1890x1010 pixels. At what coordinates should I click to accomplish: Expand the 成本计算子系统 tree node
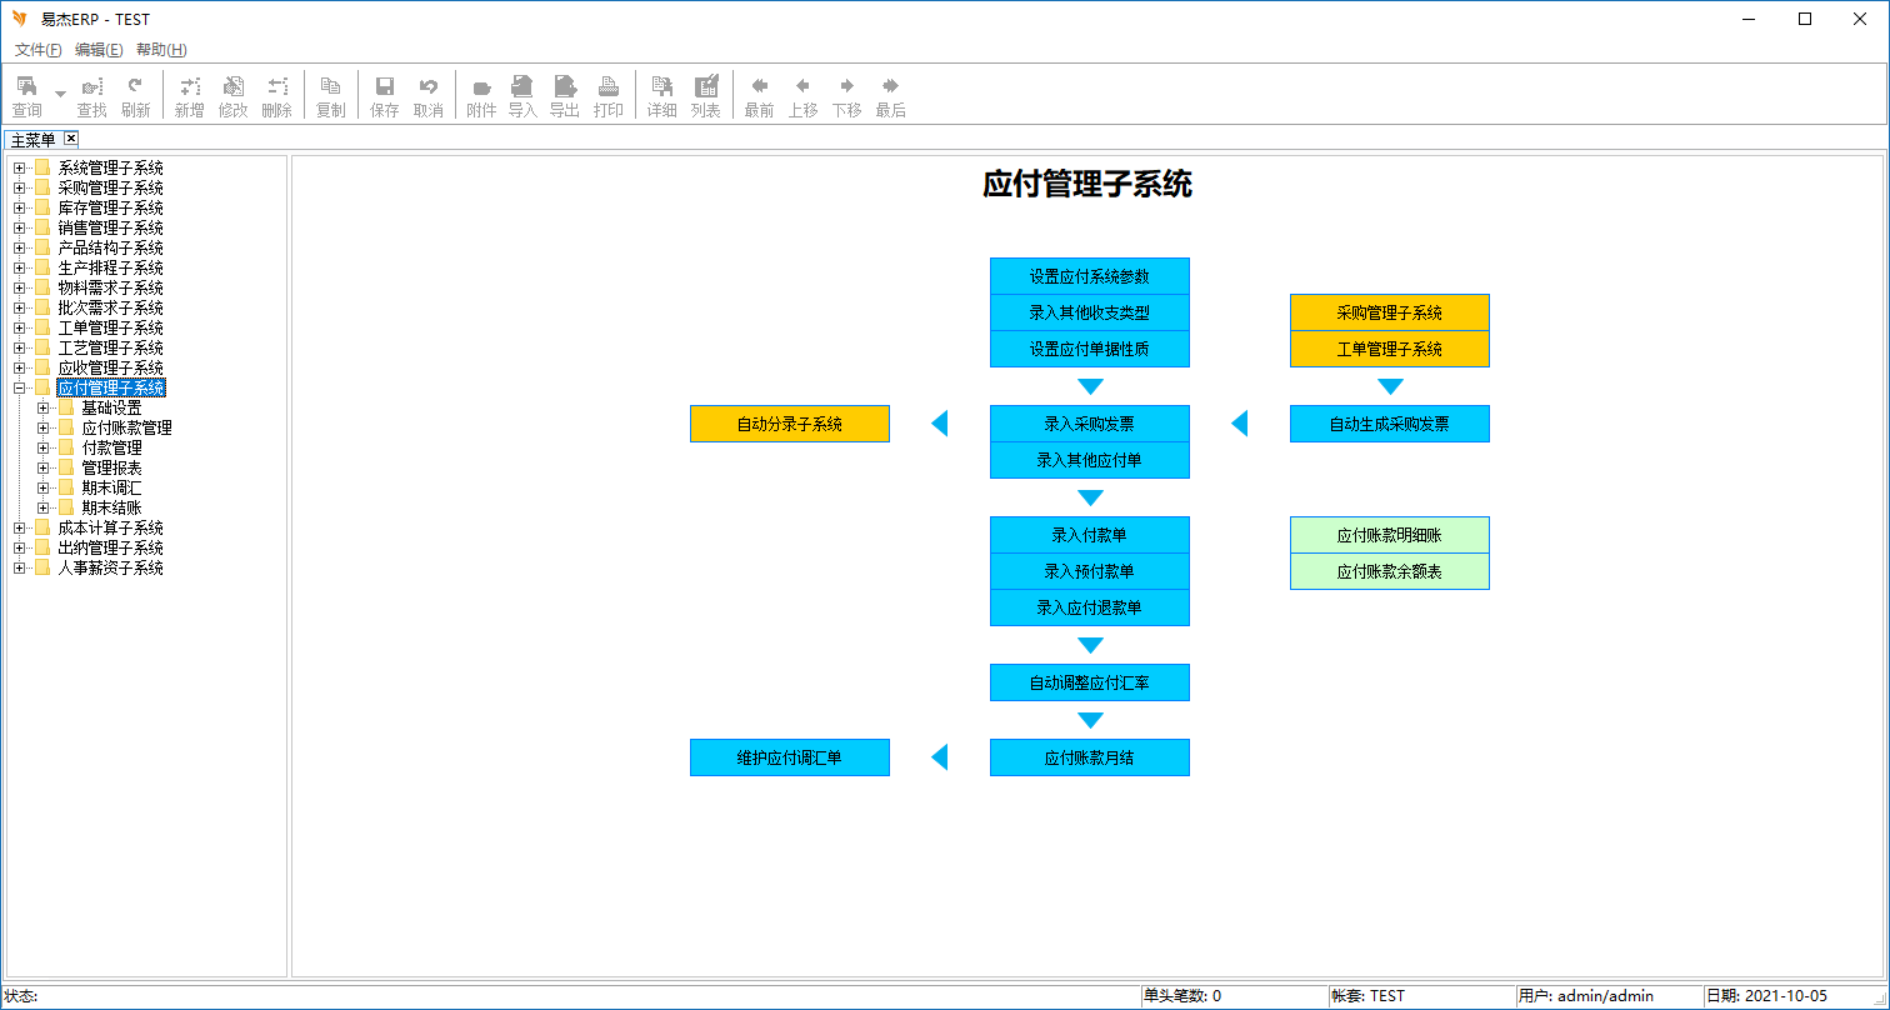coord(19,528)
